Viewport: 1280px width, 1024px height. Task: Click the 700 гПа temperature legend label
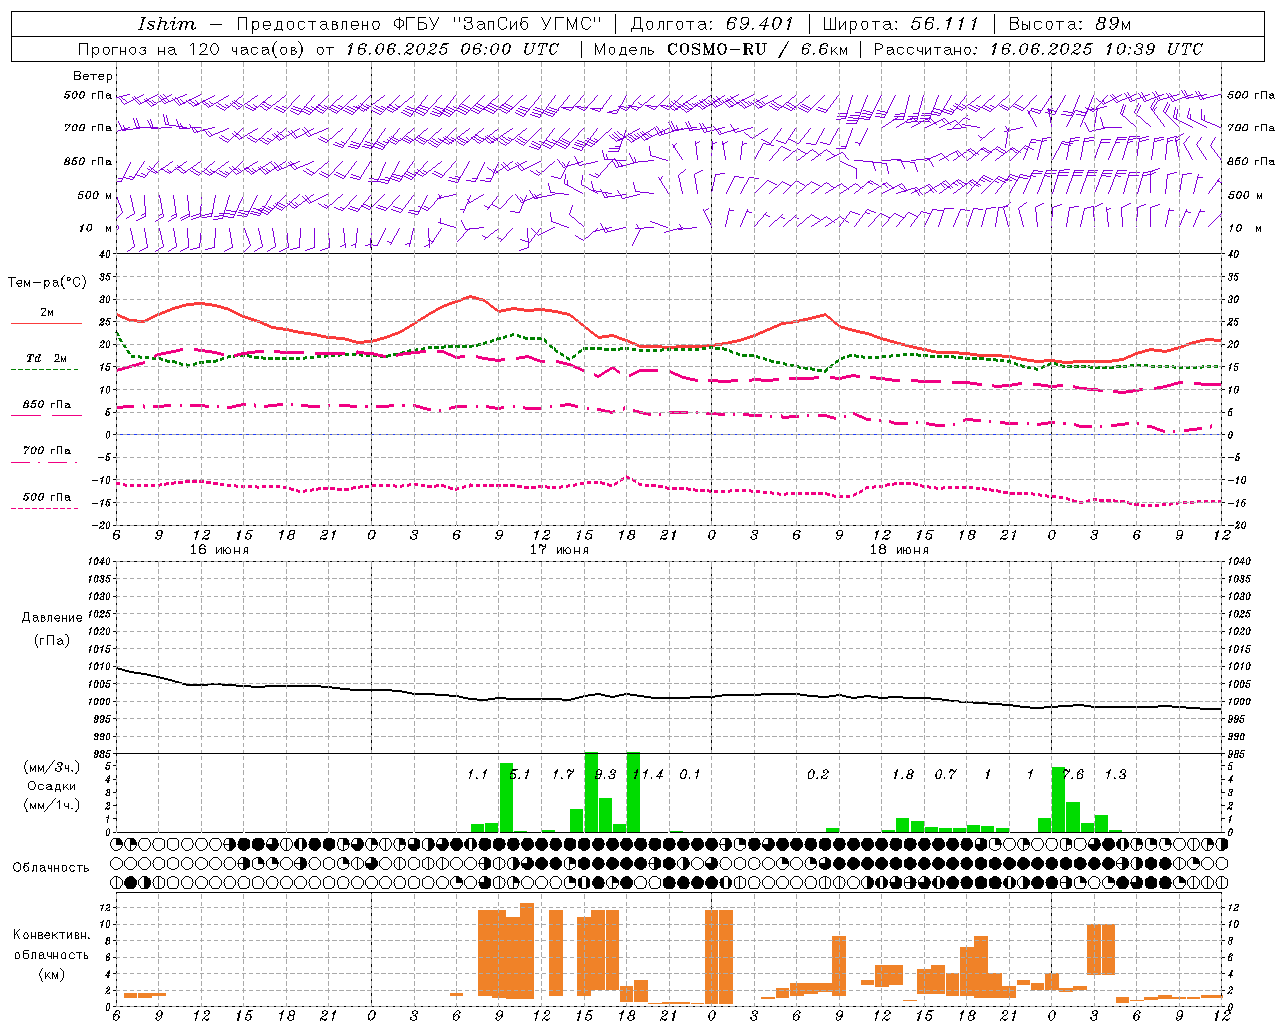47,451
